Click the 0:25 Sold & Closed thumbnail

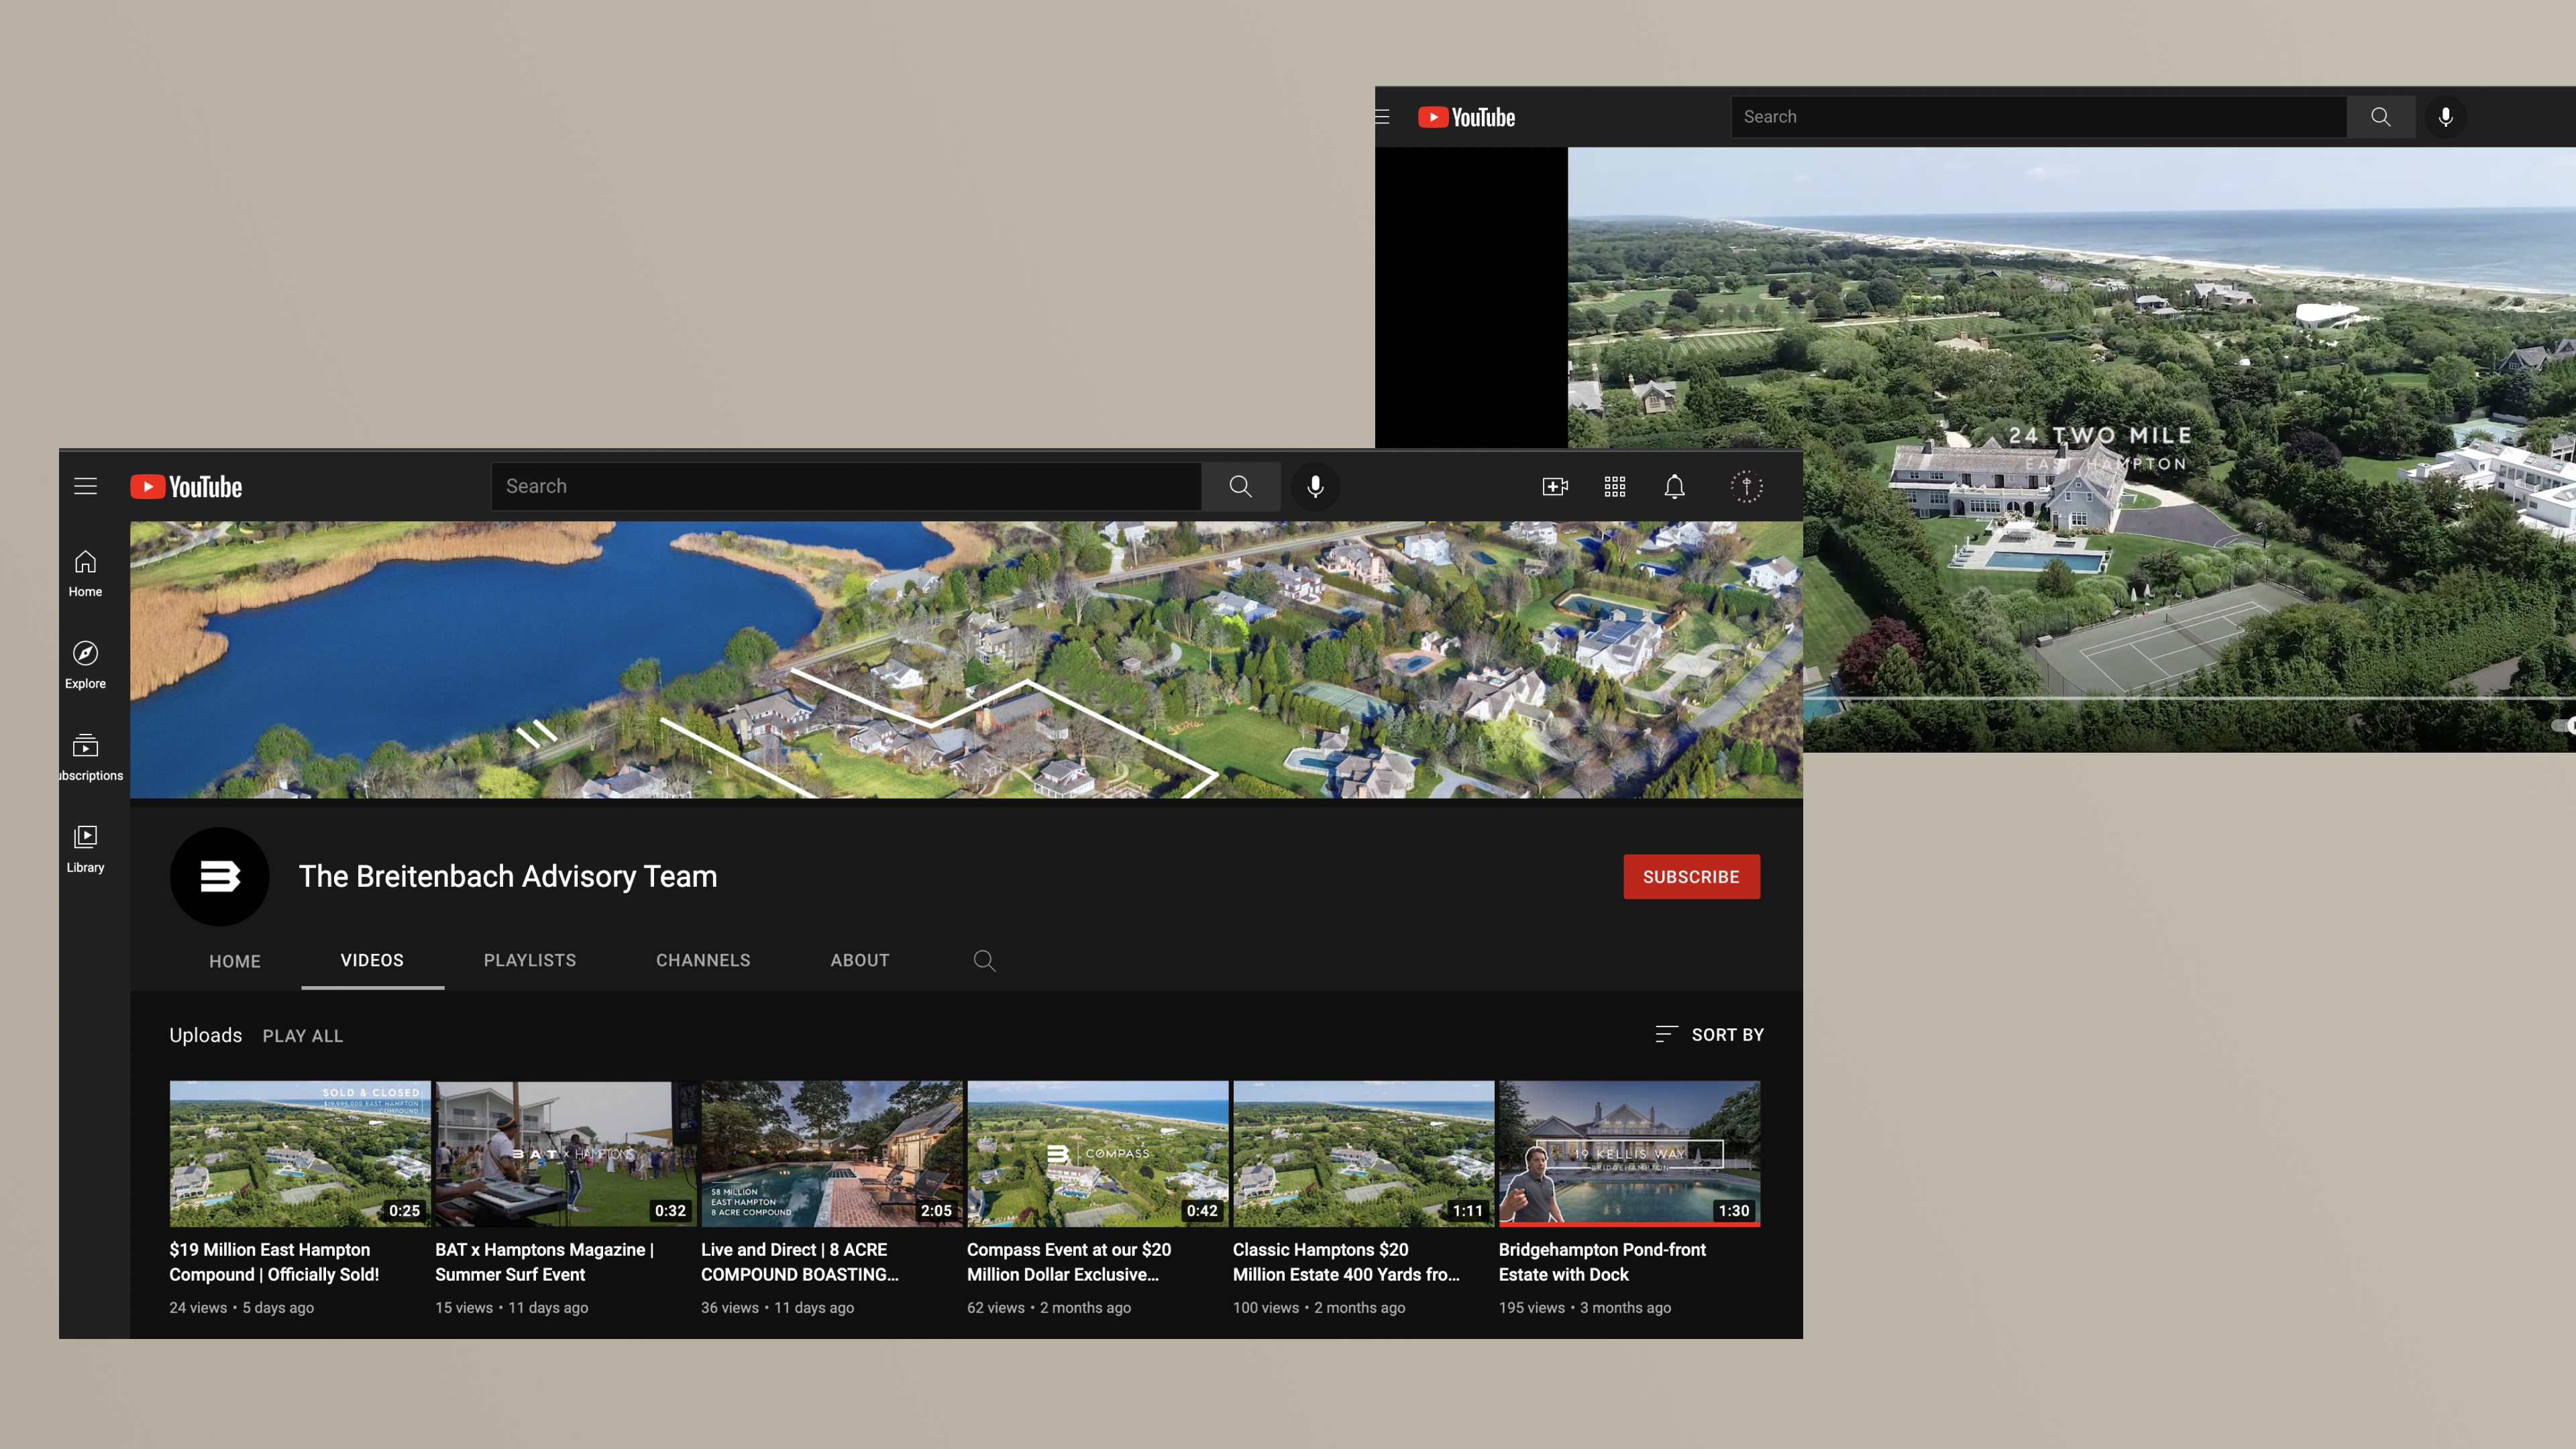(x=300, y=1153)
